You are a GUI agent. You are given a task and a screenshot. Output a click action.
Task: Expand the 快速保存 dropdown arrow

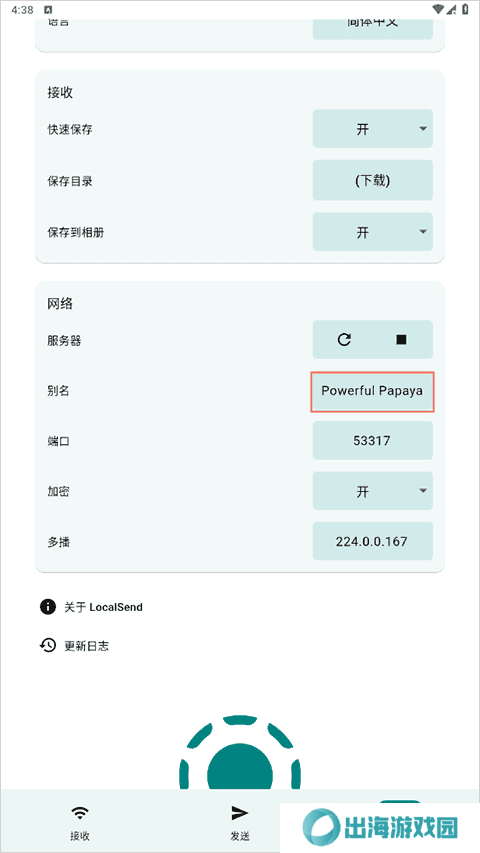423,129
